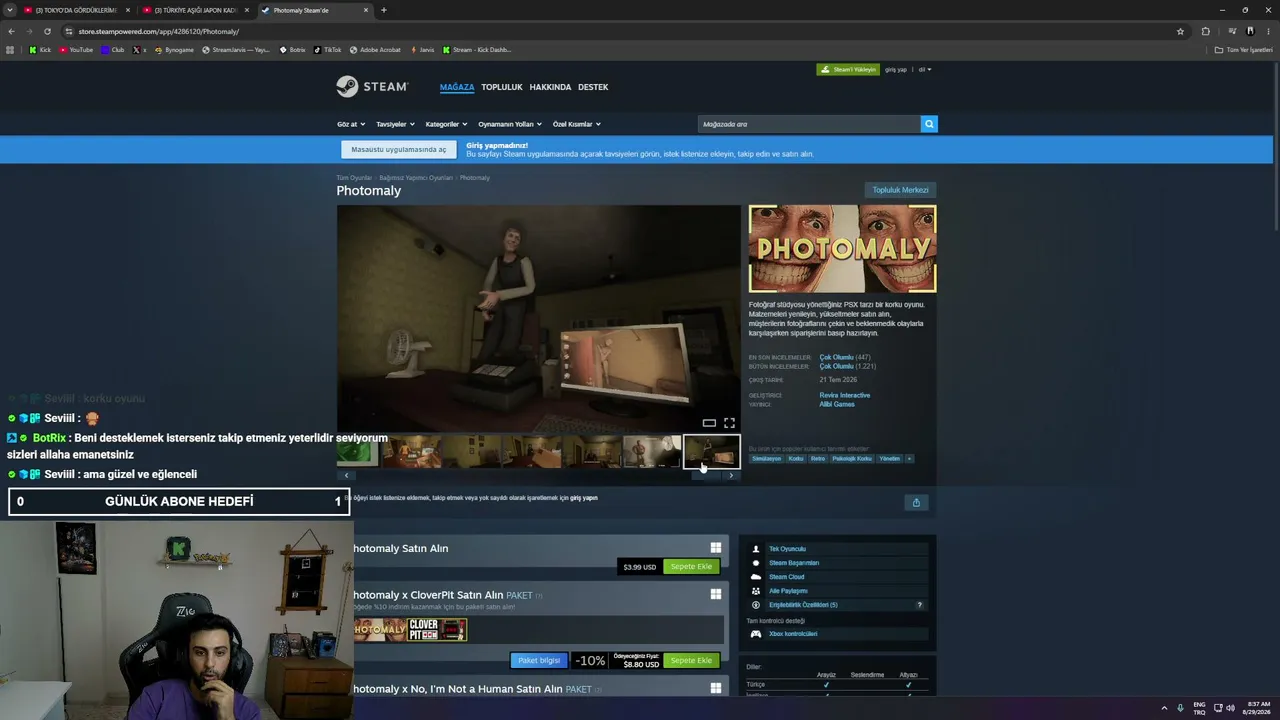Viewport: 1280px width, 720px height.
Task: Open the TOPLULUK menu item
Action: coord(502,87)
